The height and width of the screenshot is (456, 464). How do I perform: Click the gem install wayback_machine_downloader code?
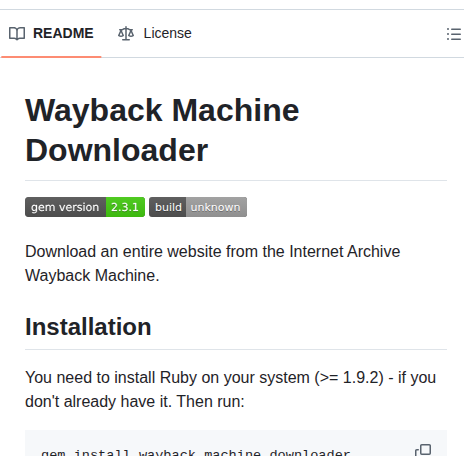[196, 452]
